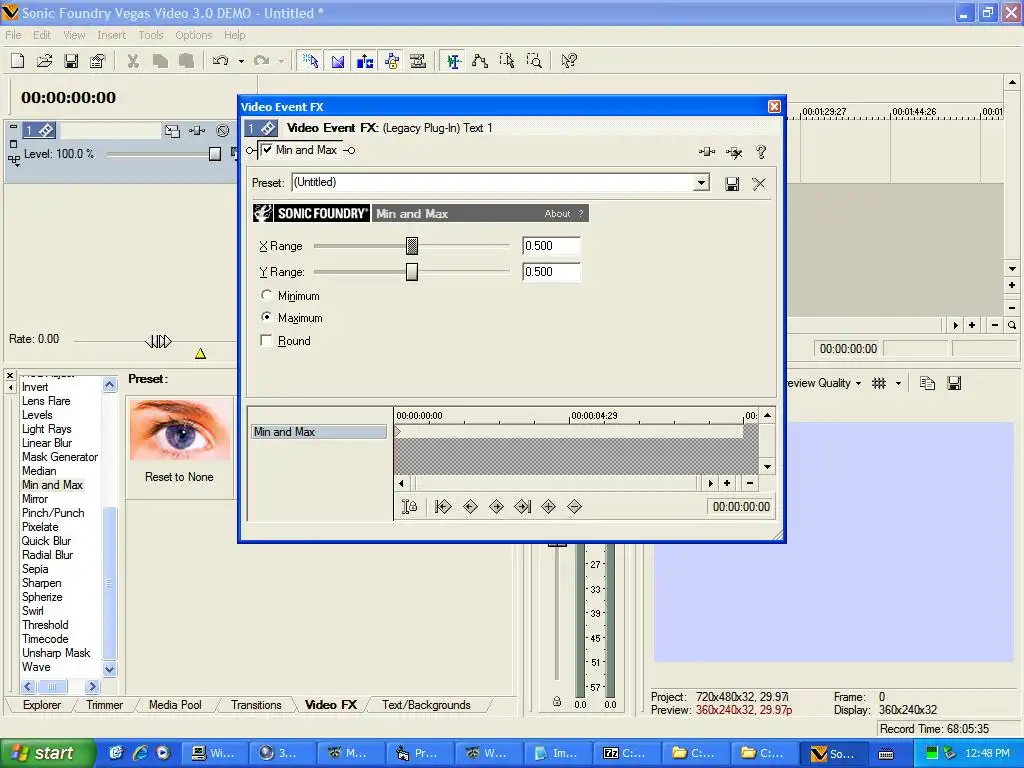Open Internet Explorer quick launch icon
The image size is (1024, 768).
(140, 753)
